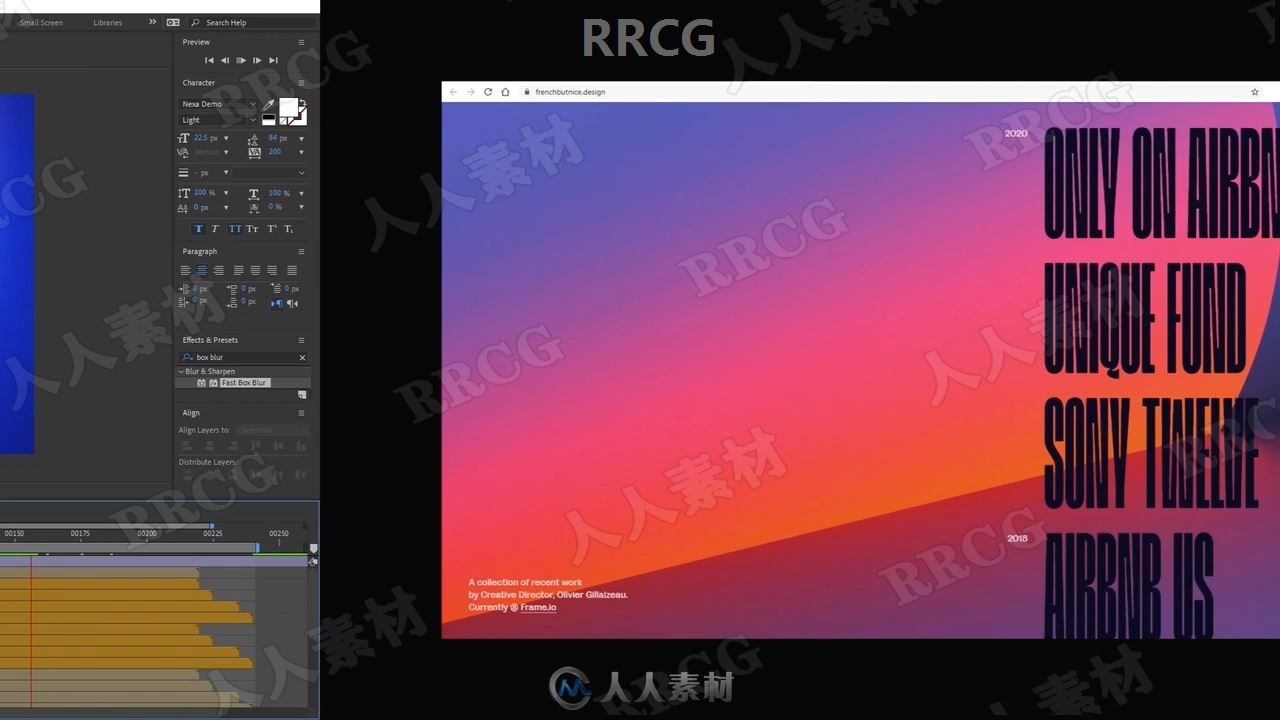
Task: Open the Character panel menu
Action: pyautogui.click(x=301, y=83)
